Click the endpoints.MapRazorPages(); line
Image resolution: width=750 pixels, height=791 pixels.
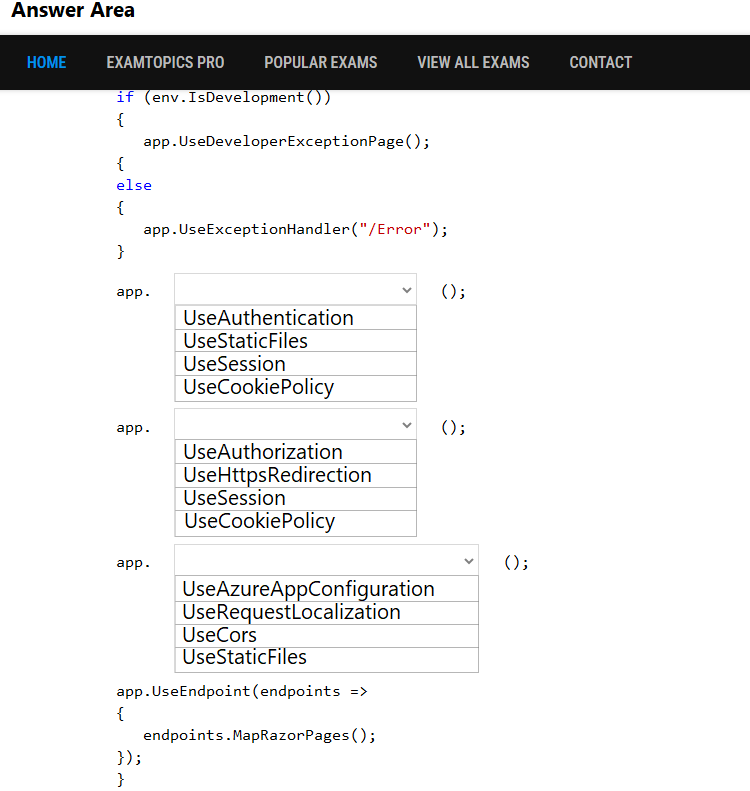pyautogui.click(x=260, y=736)
